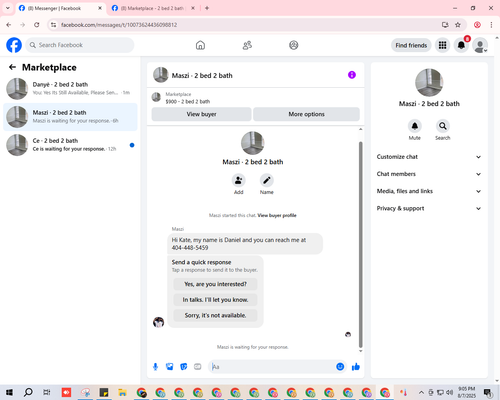Open Windows taskbar search
Screen dimensions: 500x400
coord(28,392)
